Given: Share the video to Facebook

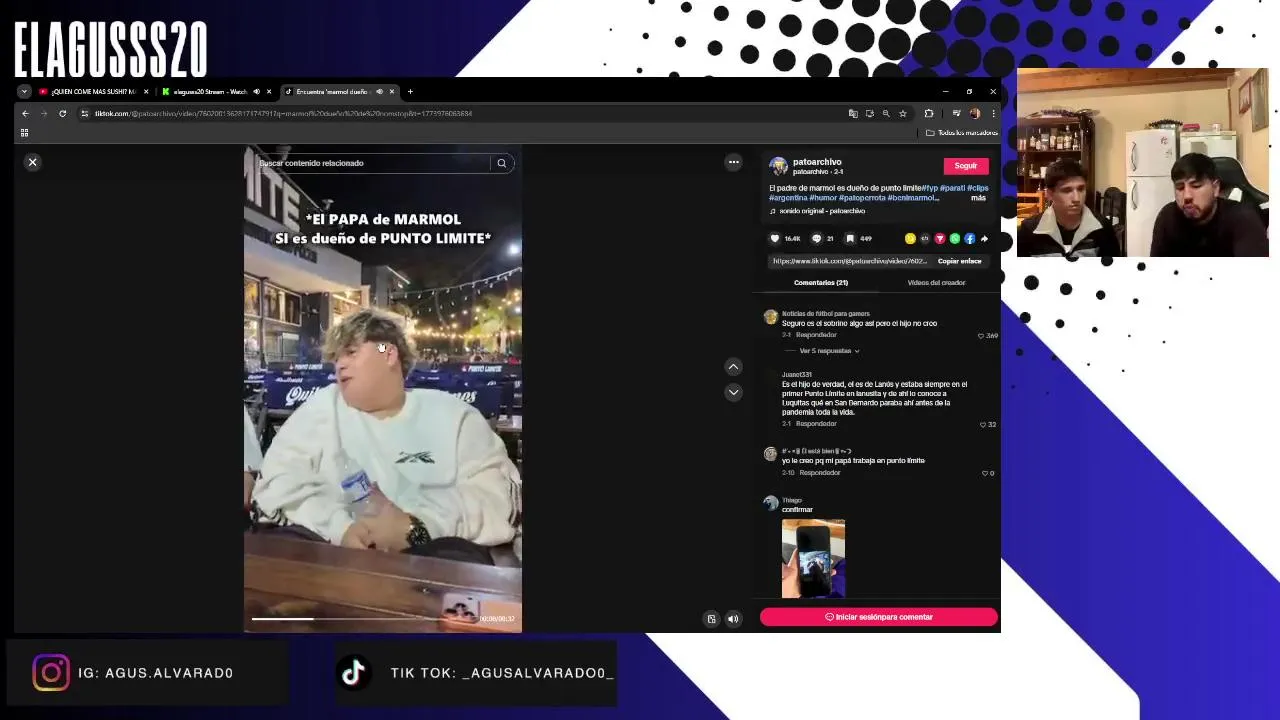Looking at the screenshot, I should click(969, 239).
